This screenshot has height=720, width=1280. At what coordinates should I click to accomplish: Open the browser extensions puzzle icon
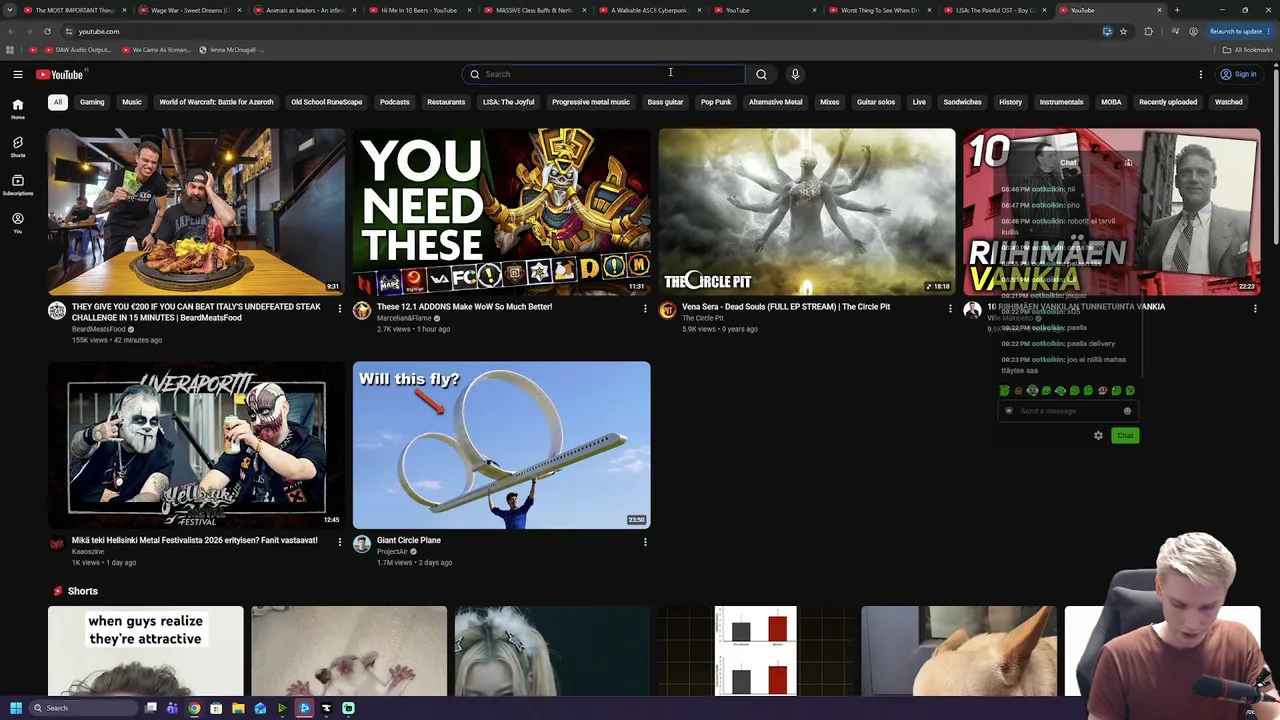point(1148,31)
